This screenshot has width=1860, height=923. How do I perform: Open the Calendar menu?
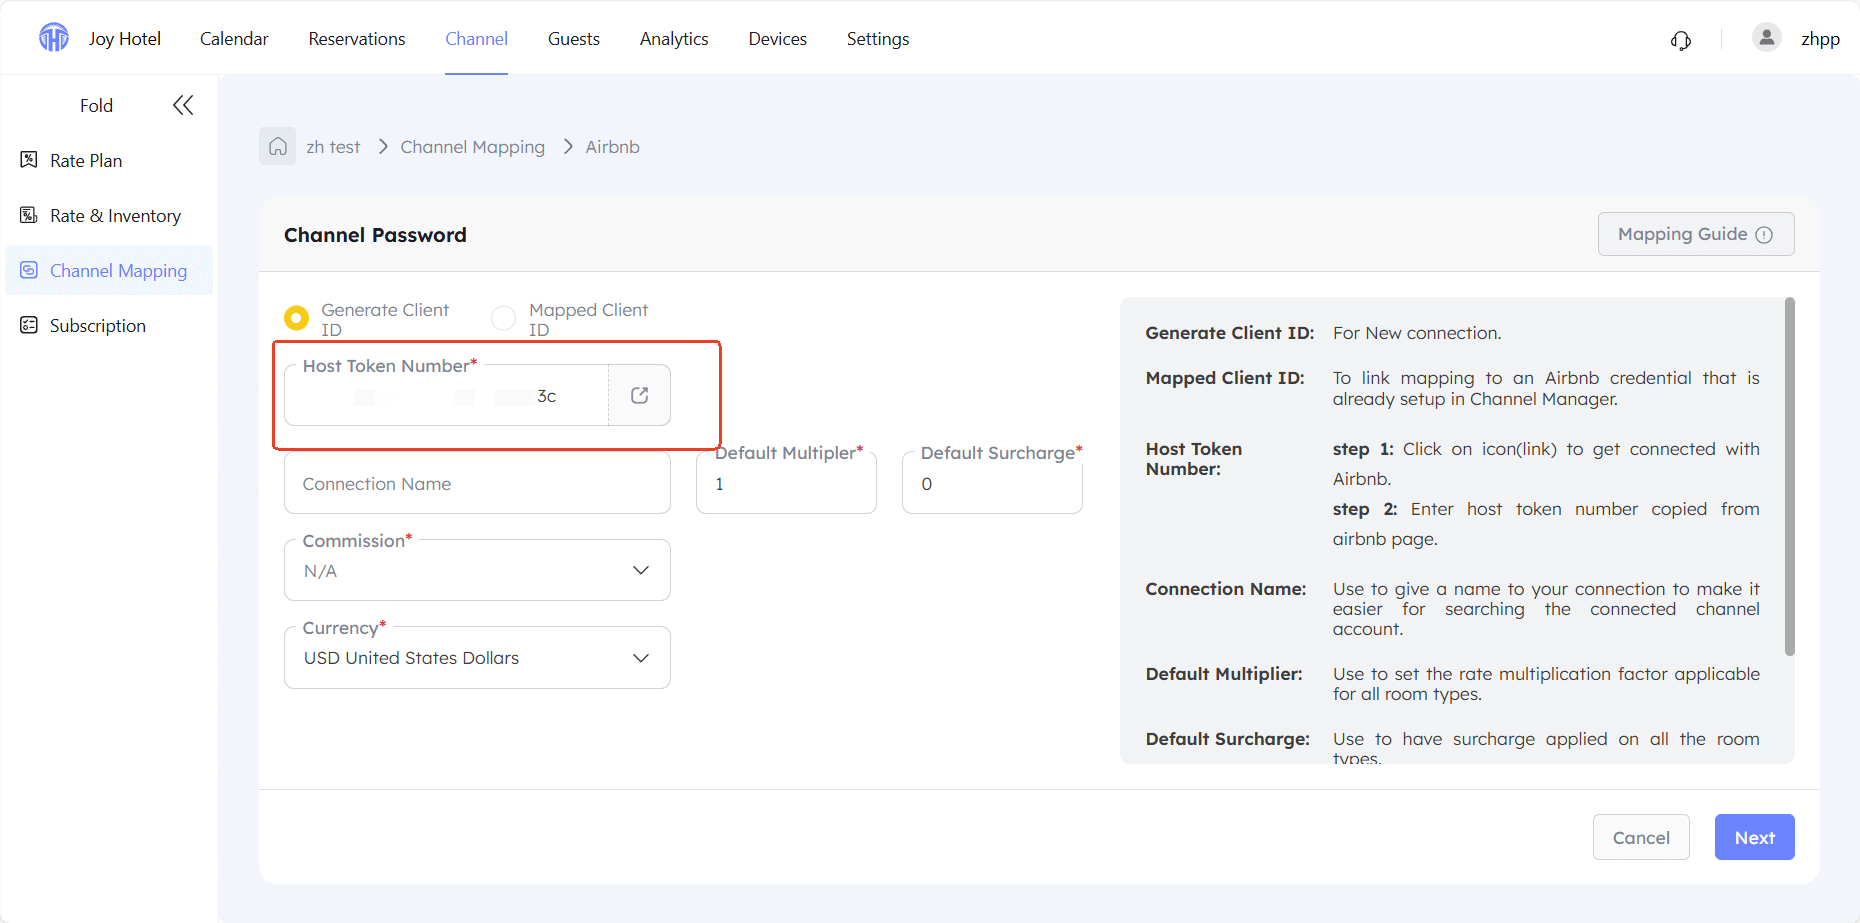234,39
